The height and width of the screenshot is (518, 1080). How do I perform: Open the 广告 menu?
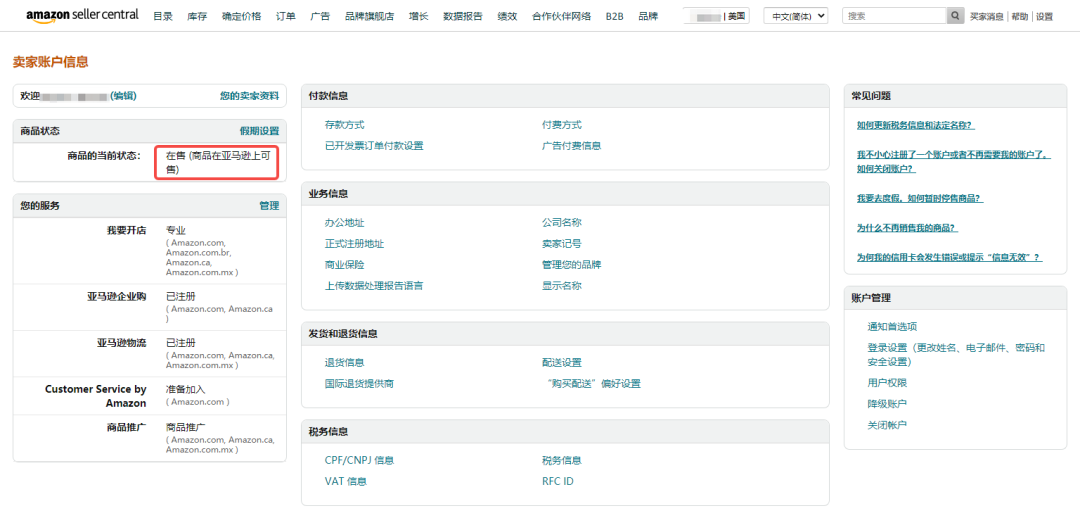320,17
